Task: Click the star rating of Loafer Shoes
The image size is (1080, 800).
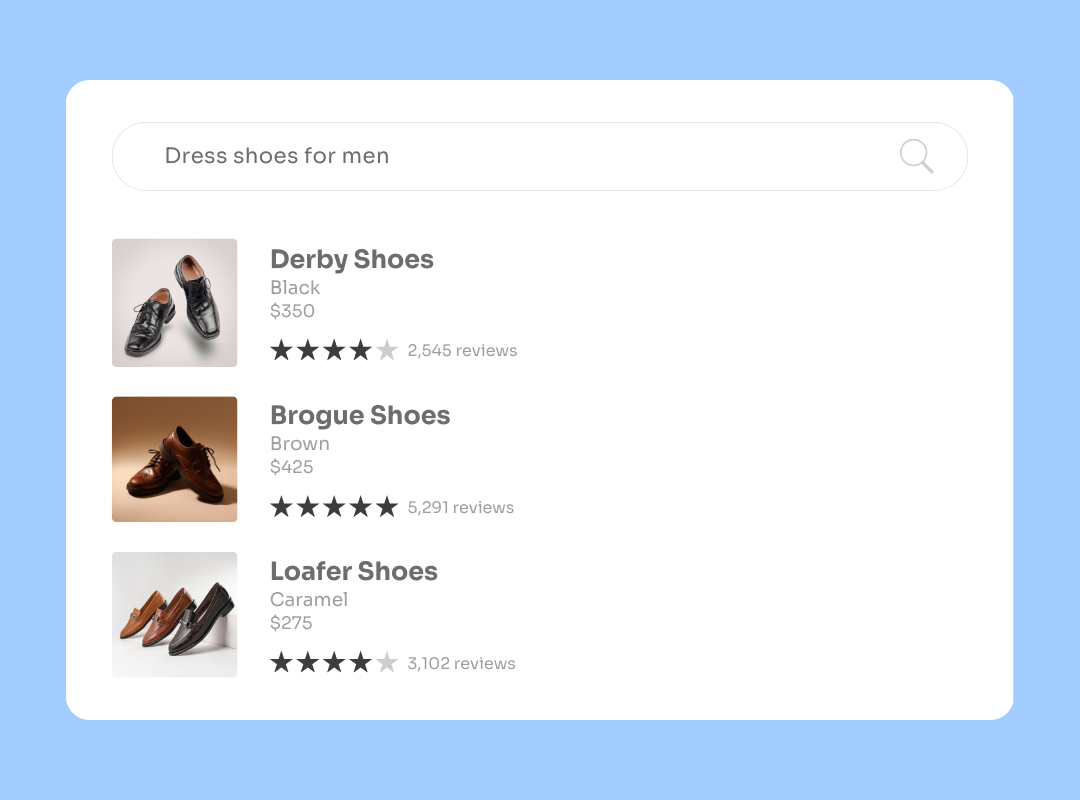Action: click(334, 663)
